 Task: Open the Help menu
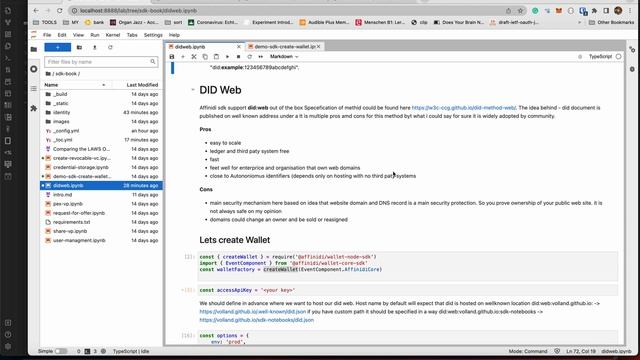[174, 35]
